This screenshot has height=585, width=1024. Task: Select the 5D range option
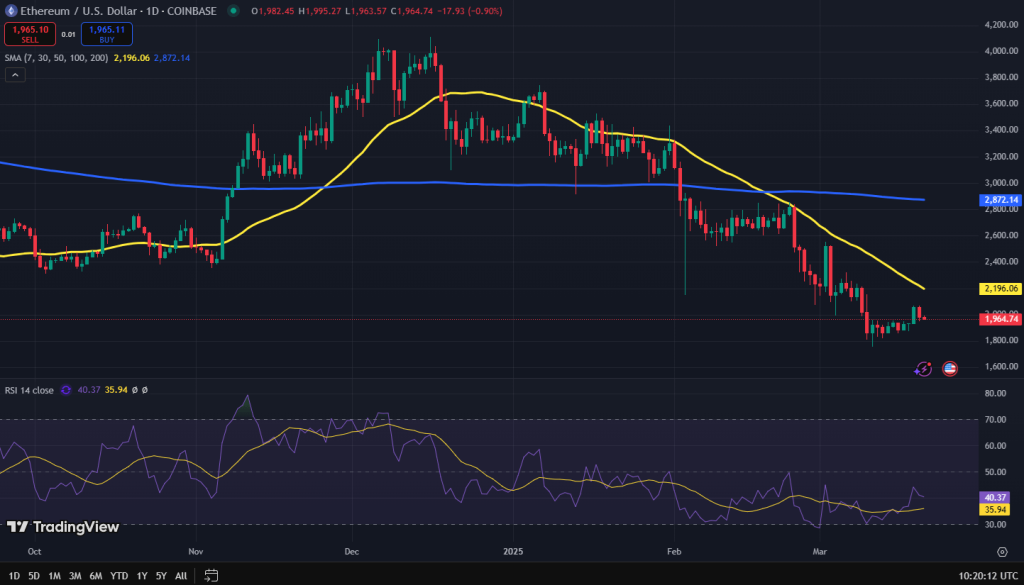coord(32,575)
